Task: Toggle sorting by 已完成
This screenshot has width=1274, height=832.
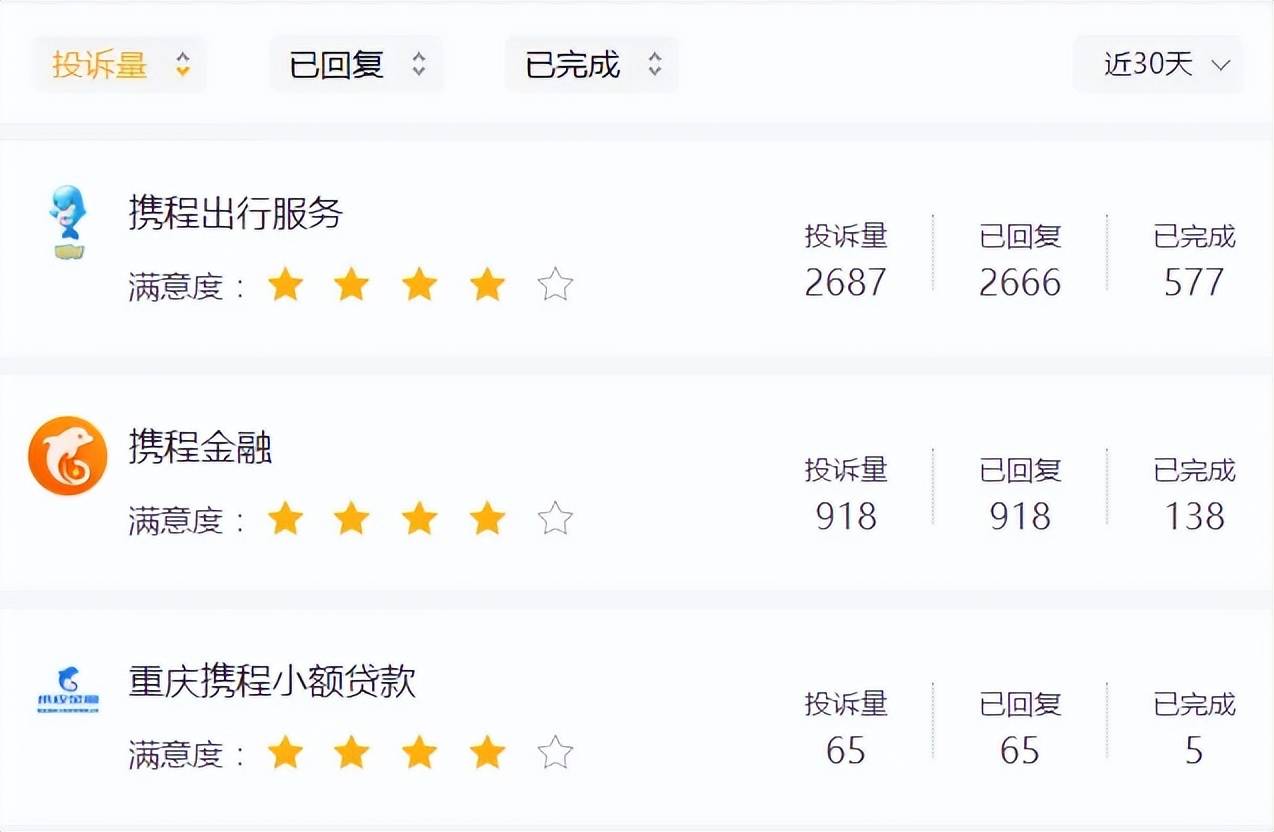Action: pos(573,65)
